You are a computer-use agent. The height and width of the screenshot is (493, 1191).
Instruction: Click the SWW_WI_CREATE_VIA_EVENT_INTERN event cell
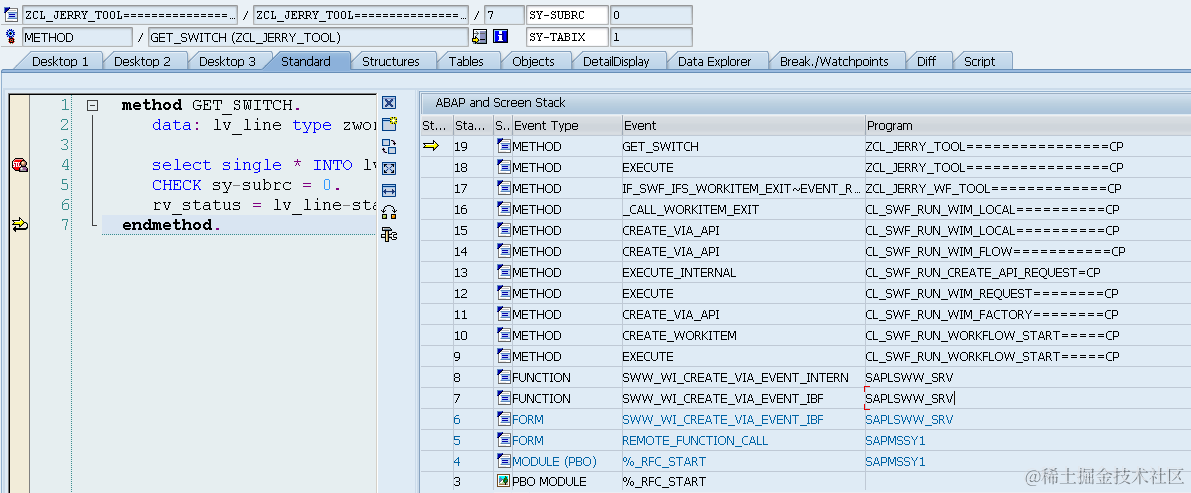(x=743, y=377)
